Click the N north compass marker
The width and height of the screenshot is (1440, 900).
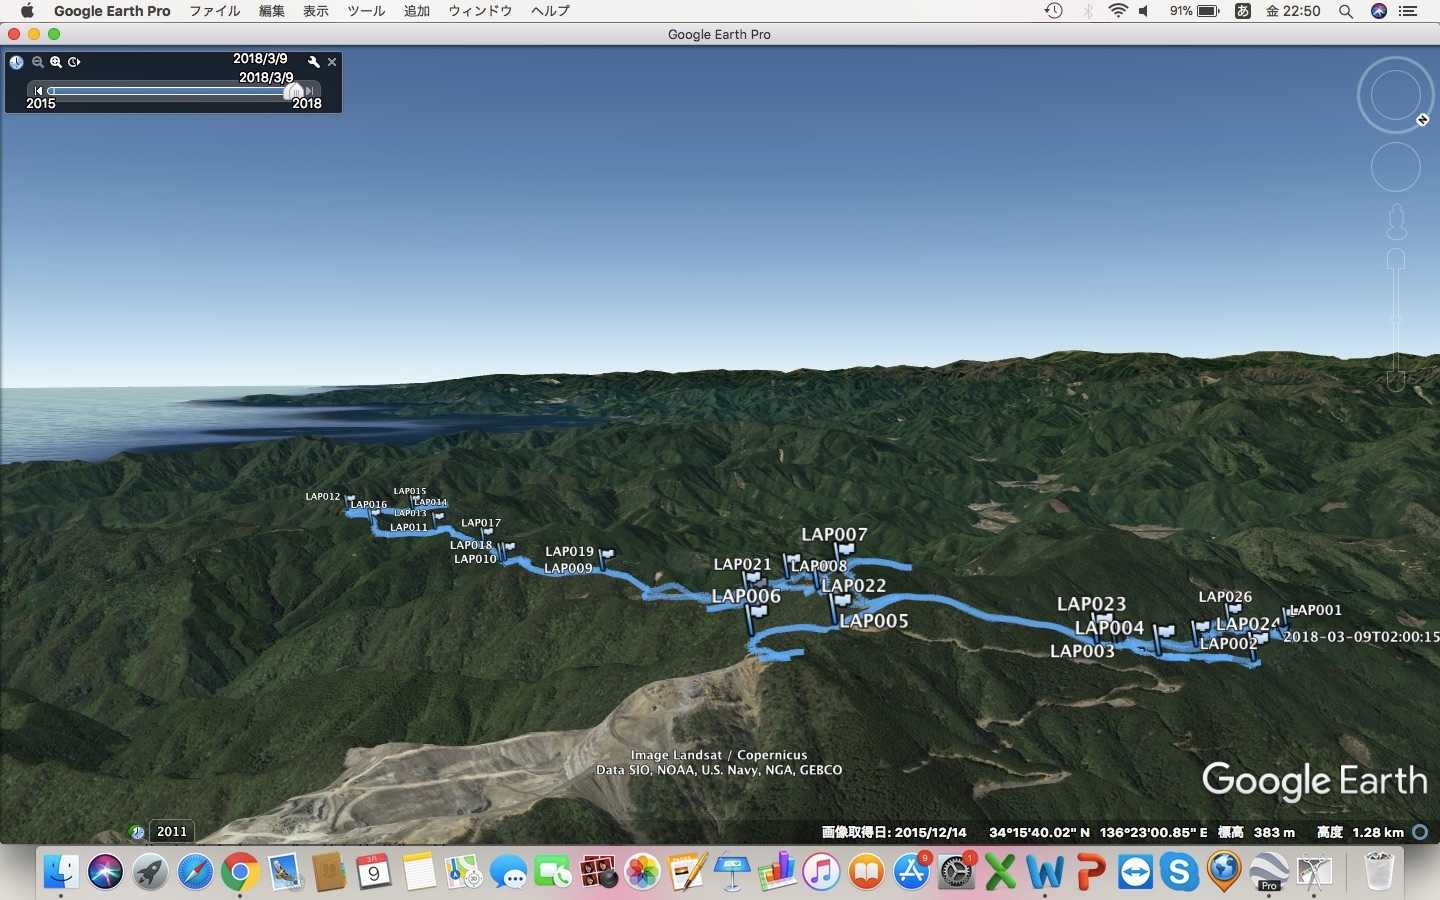[x=1422, y=120]
